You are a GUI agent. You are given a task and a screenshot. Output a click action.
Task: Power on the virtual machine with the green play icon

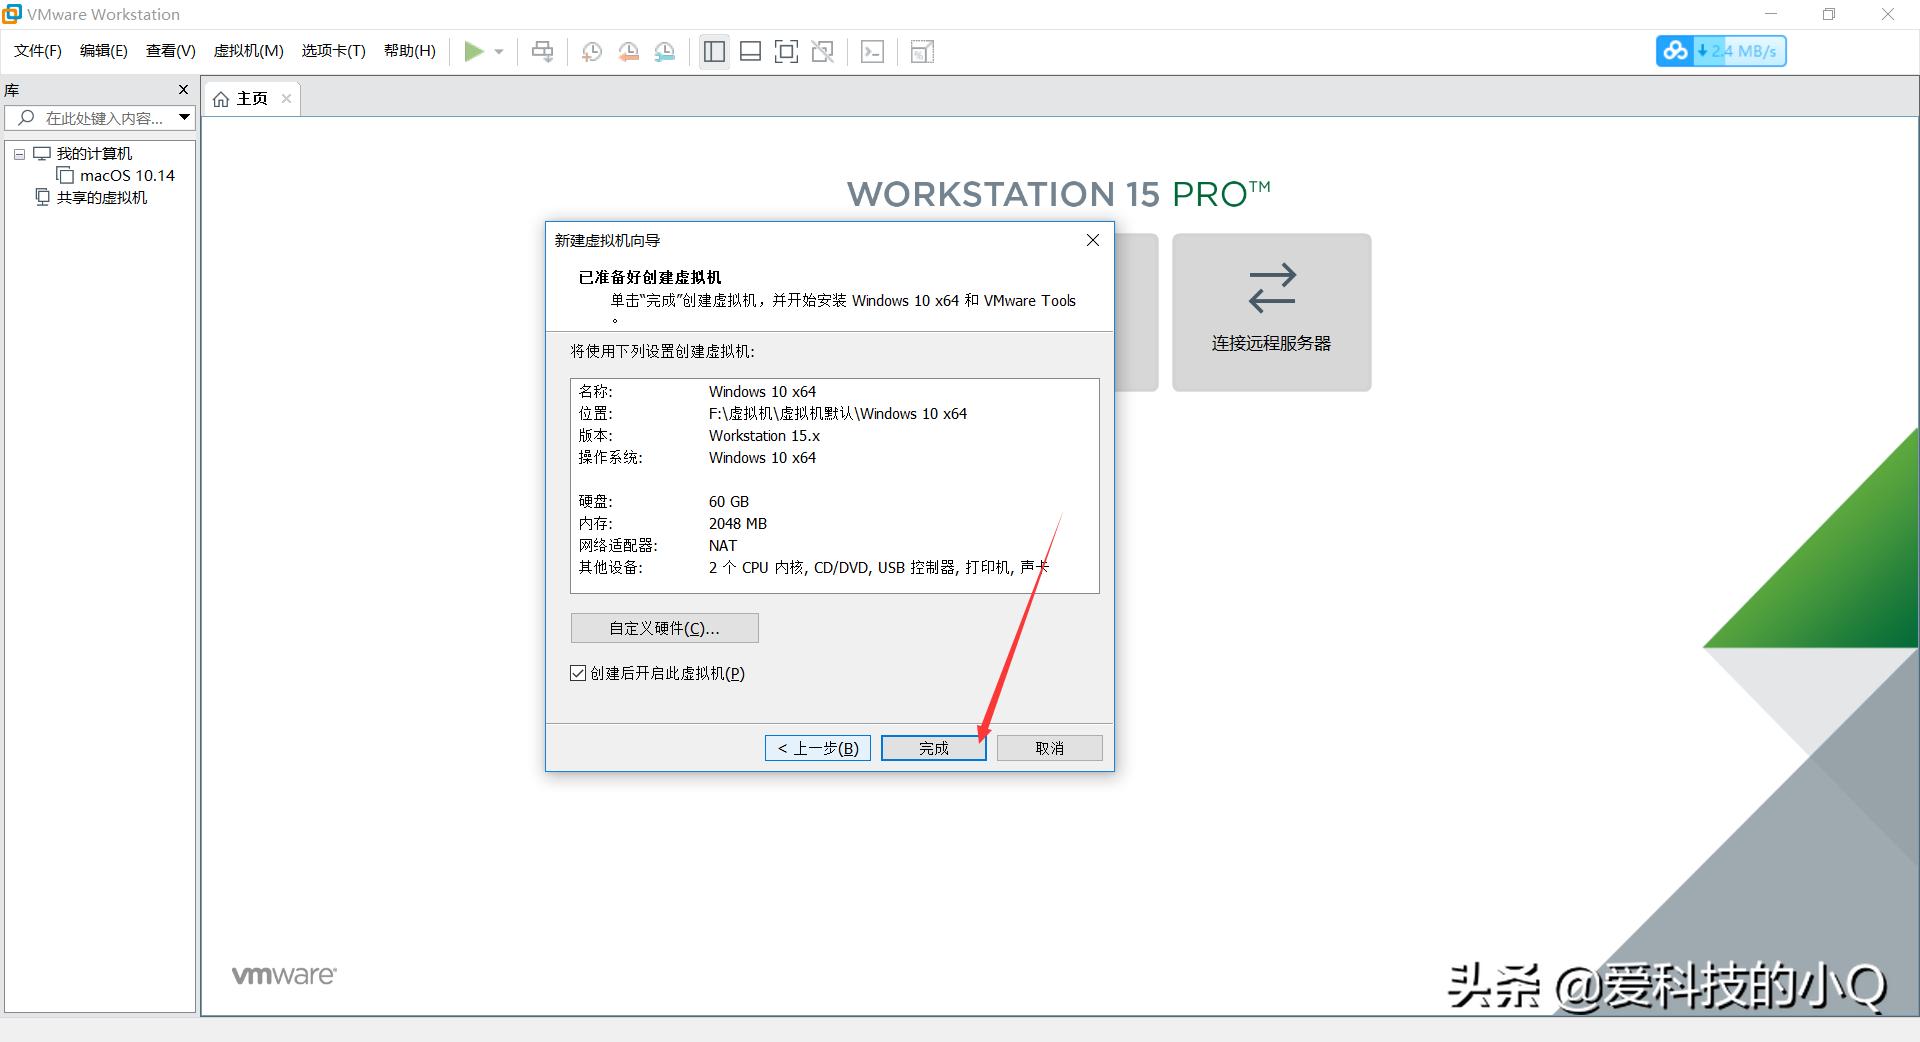pos(474,51)
